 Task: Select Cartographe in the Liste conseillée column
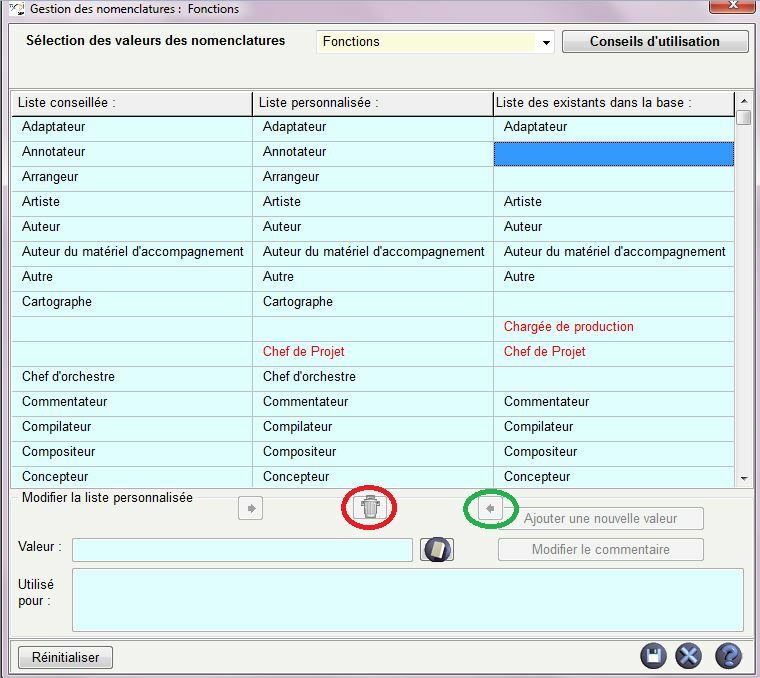click(x=57, y=302)
